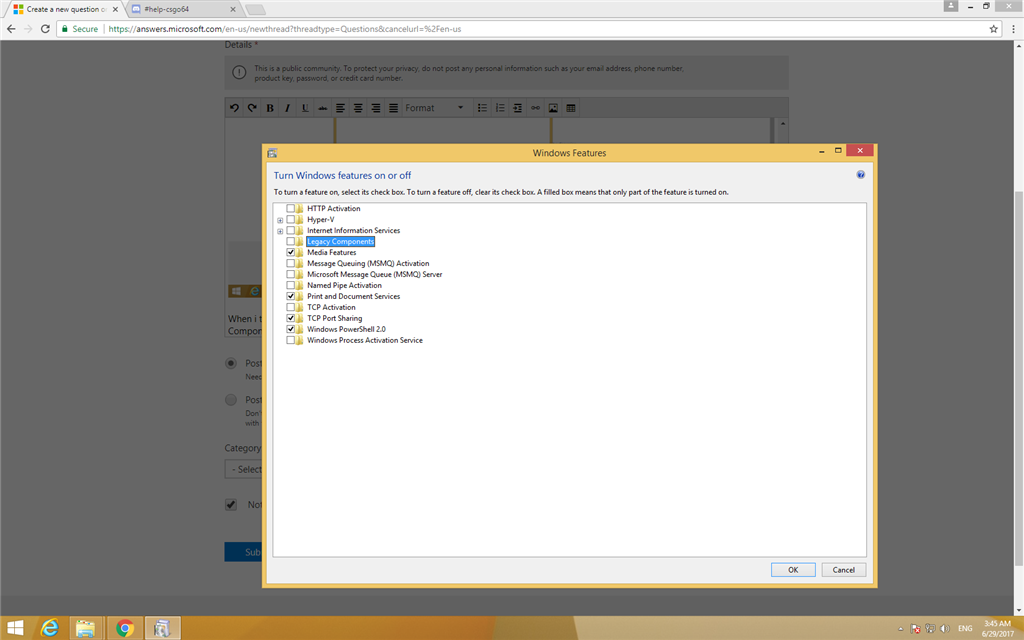Check the Hyper-V checkbox
This screenshot has height=640, width=1024.
tap(291, 219)
